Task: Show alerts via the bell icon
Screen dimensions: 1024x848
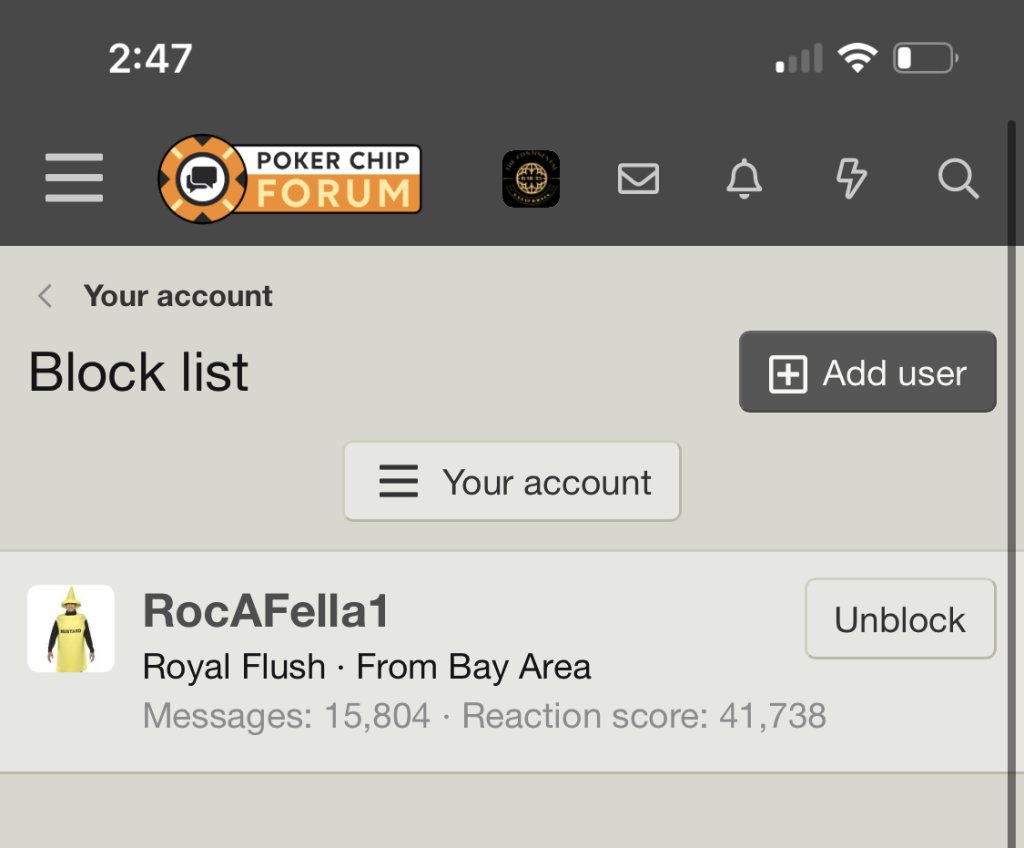Action: pyautogui.click(x=744, y=179)
